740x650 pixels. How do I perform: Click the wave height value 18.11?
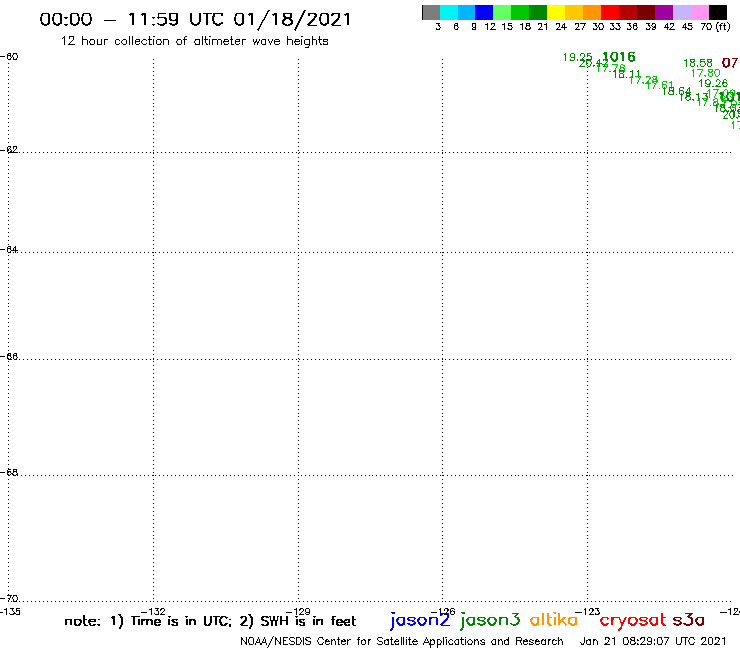pos(627,74)
